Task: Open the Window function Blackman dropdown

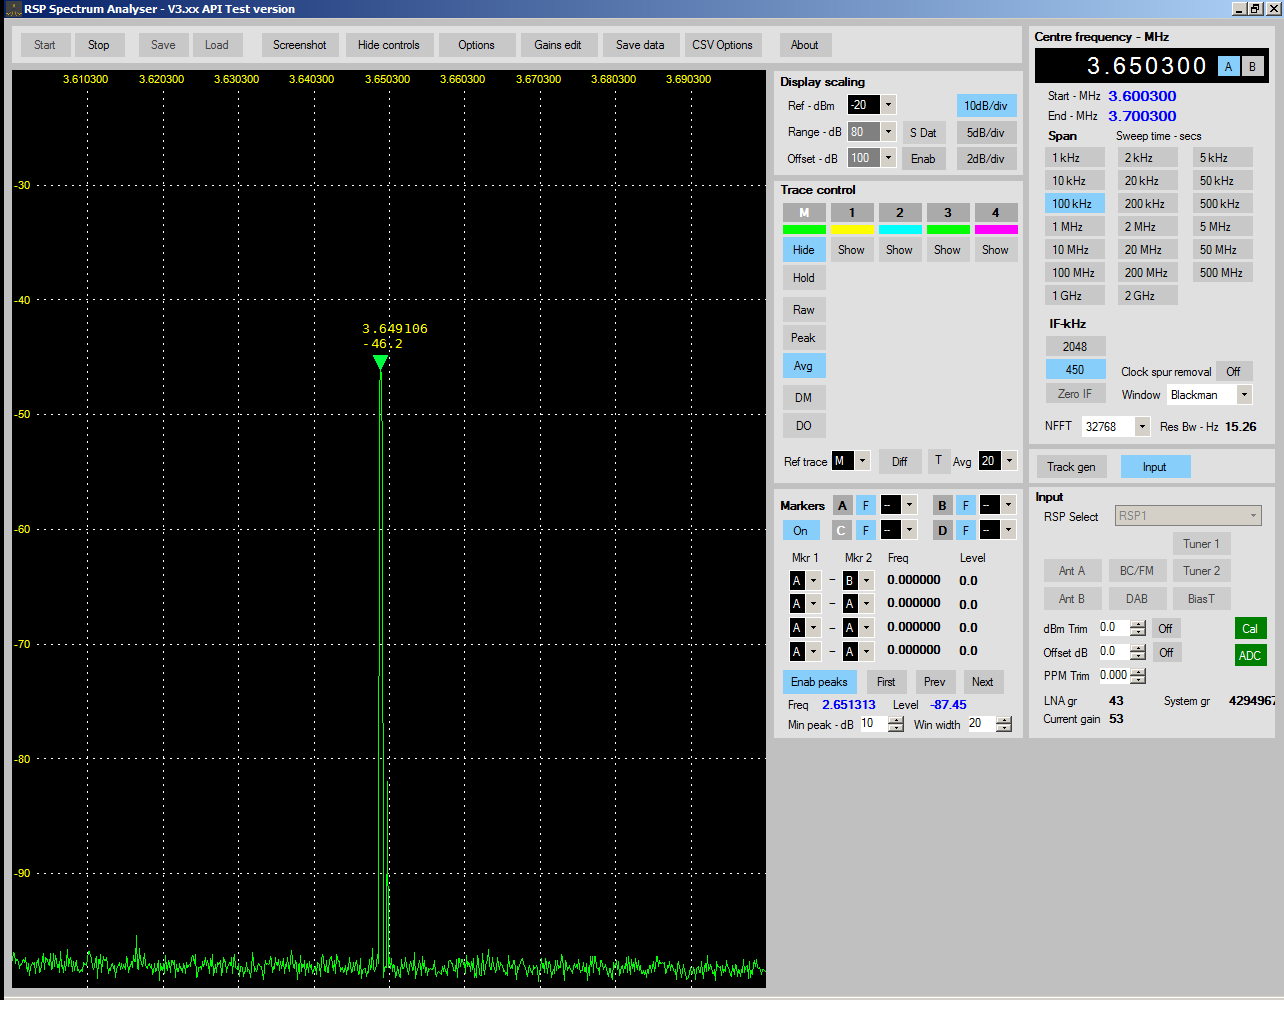Action: 1244,395
